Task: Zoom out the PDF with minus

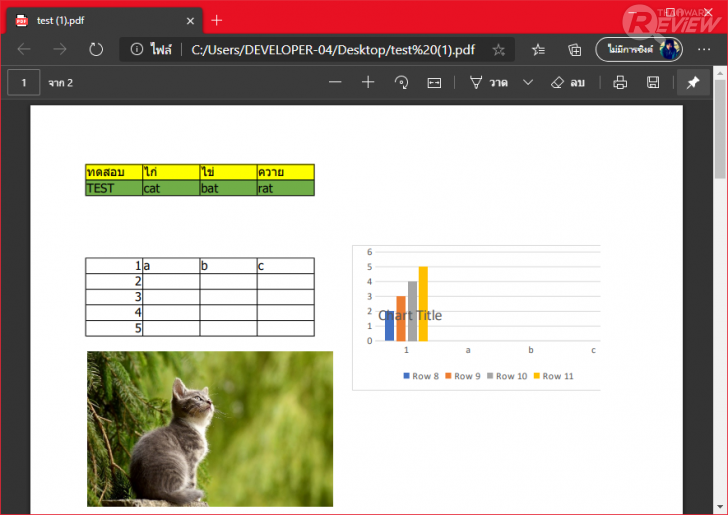Action: 335,82
